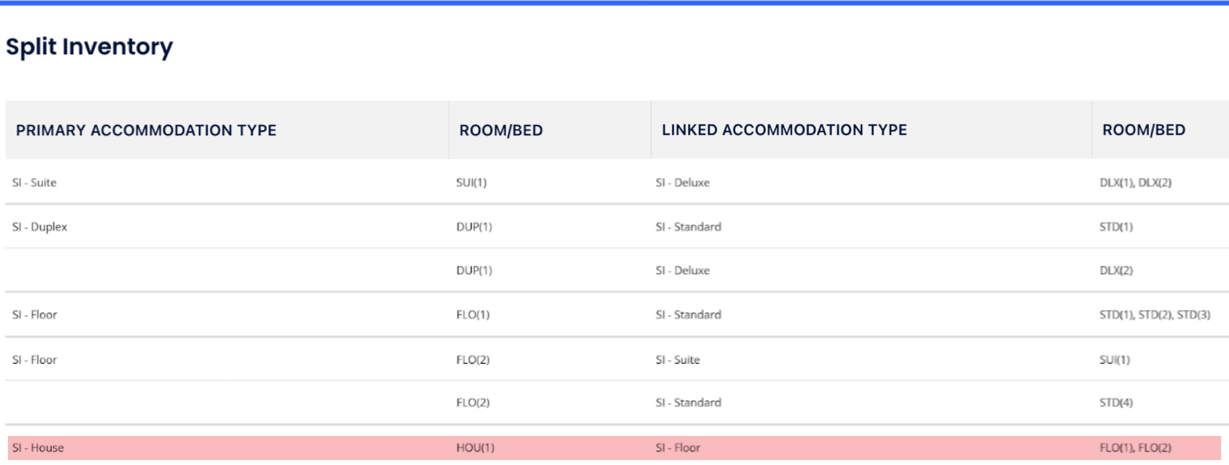Click the Room/Bed header beside Primary Accommodation Type
This screenshot has width=1229, height=465.
(500, 130)
